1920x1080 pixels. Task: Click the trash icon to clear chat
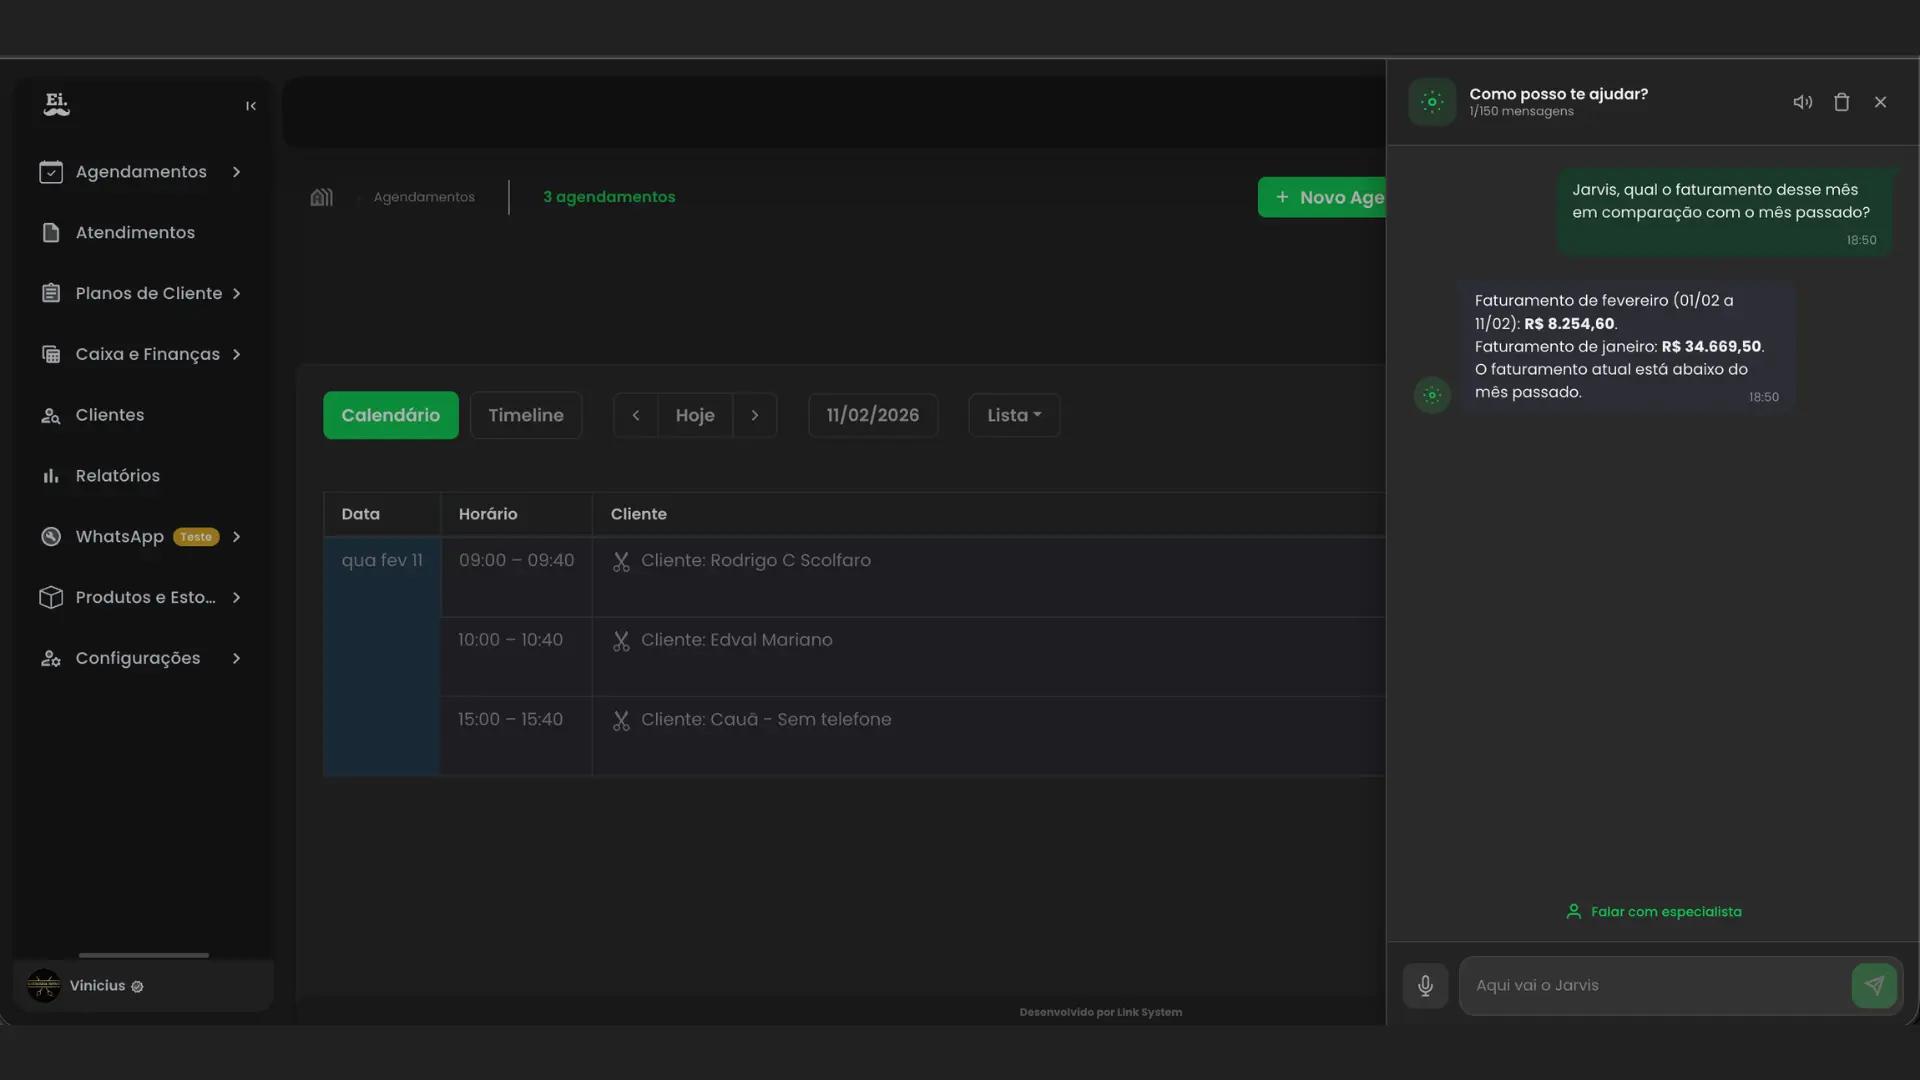point(1841,102)
